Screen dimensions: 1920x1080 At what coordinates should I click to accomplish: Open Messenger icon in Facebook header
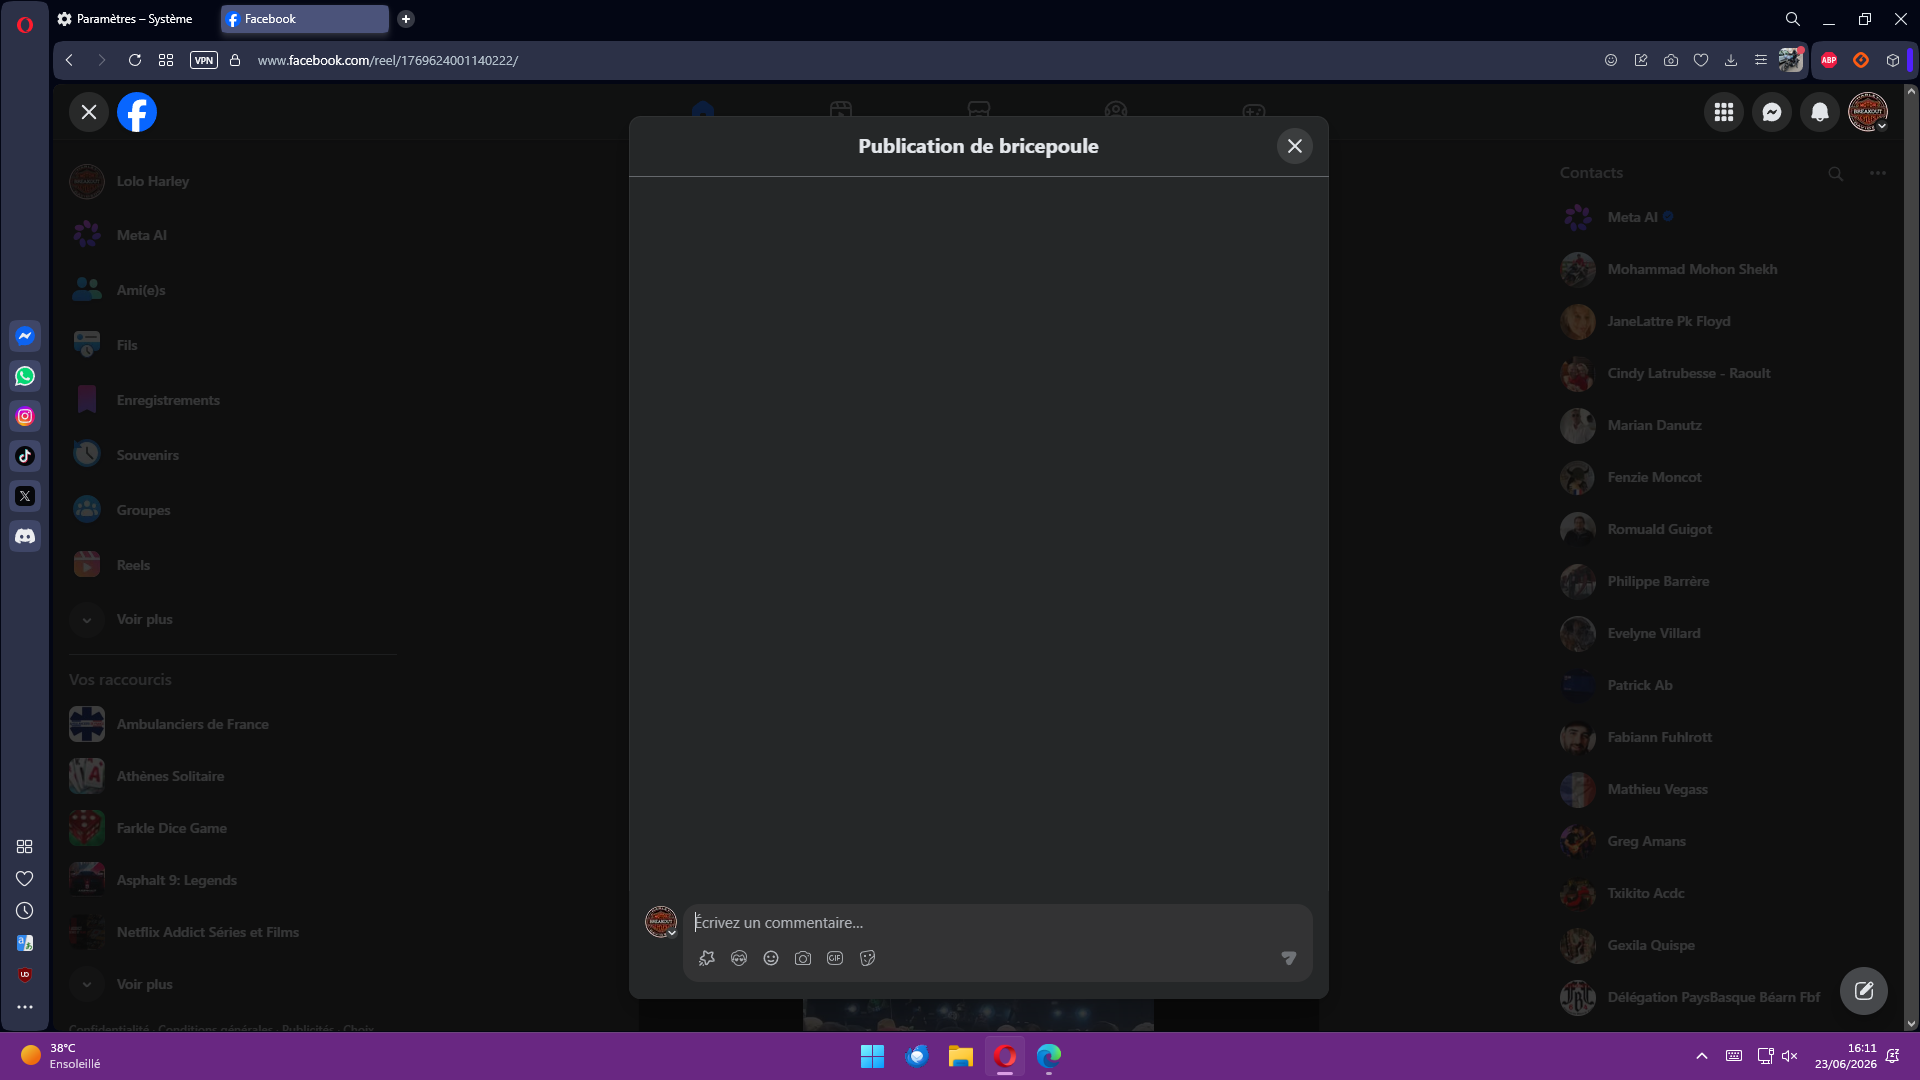pyautogui.click(x=1772, y=112)
